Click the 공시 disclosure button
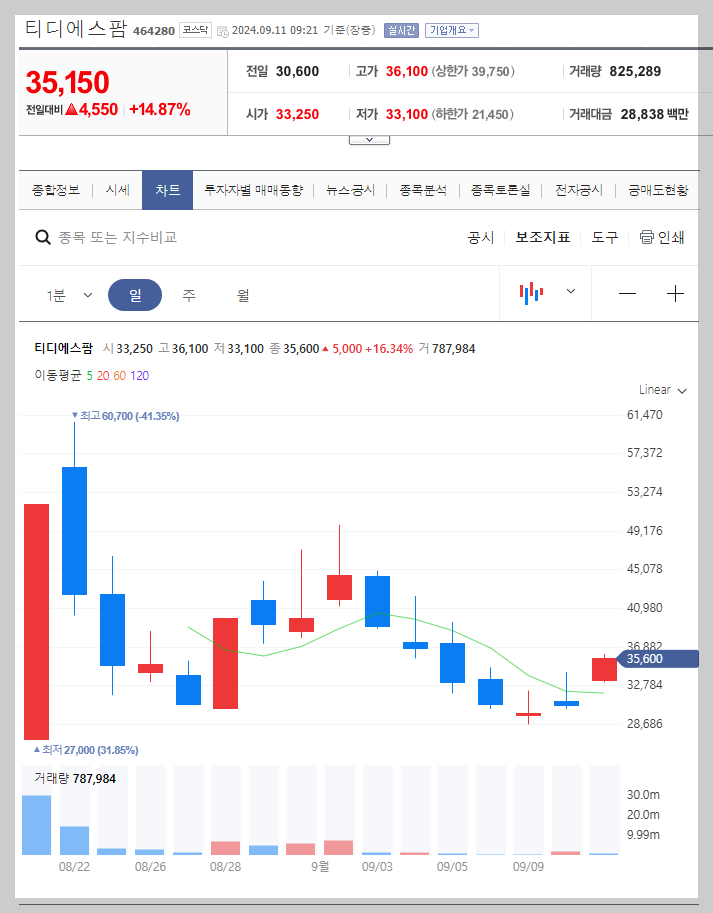Screen dimensions: 713x913 pos(481,237)
